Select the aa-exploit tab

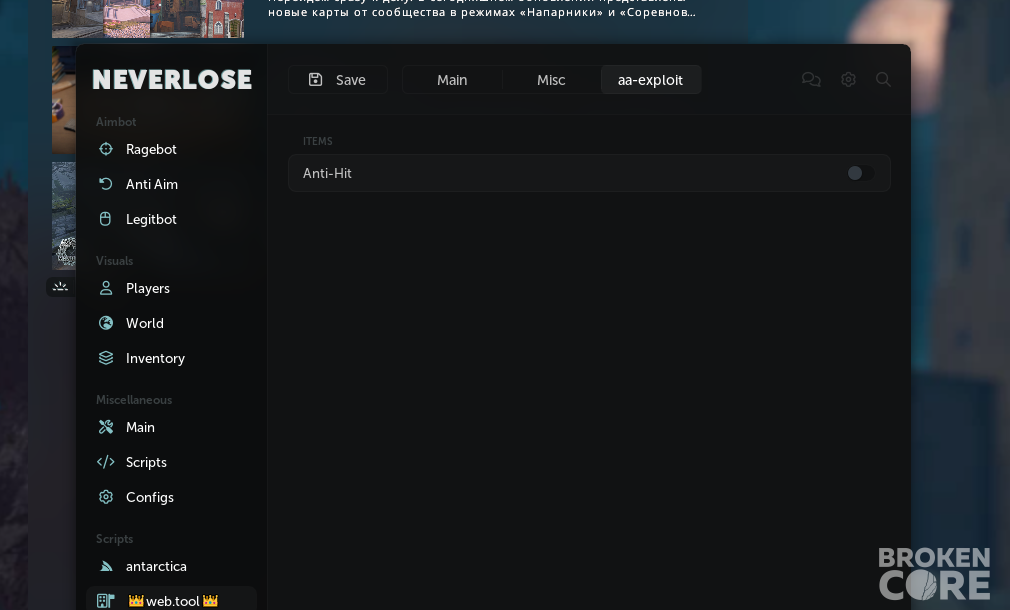tap(651, 80)
